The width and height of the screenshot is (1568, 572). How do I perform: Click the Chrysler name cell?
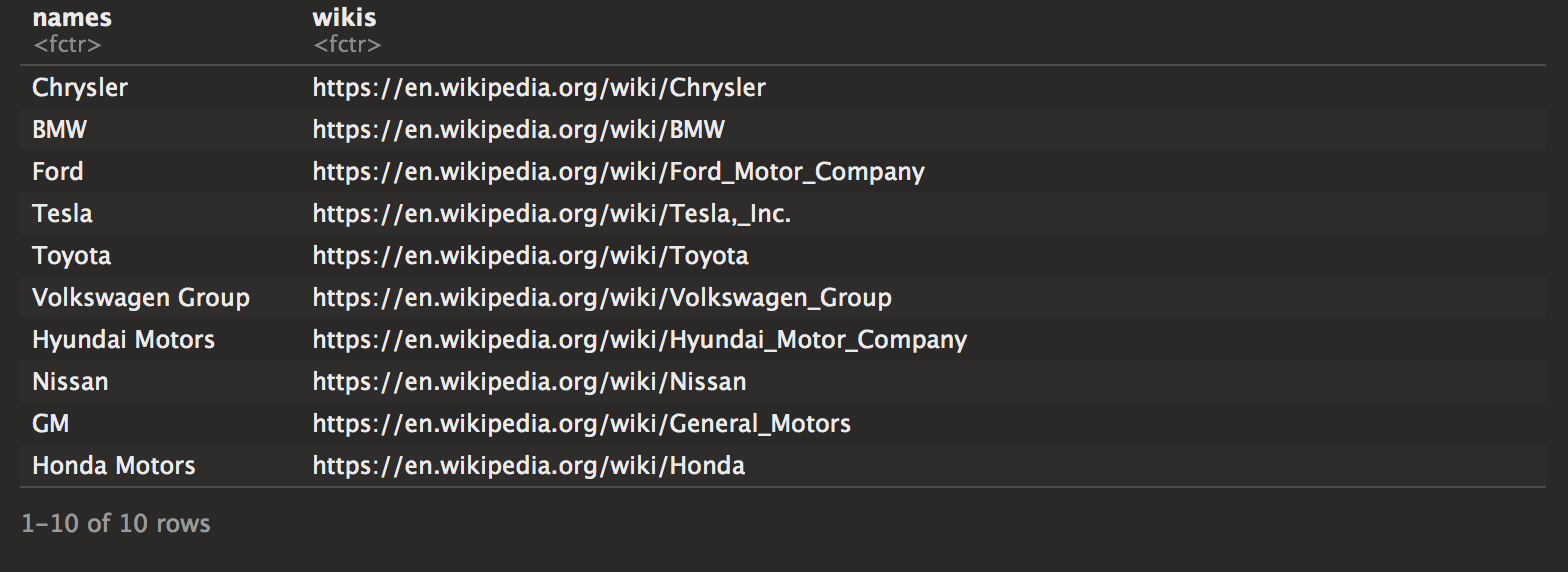pyautogui.click(x=80, y=88)
